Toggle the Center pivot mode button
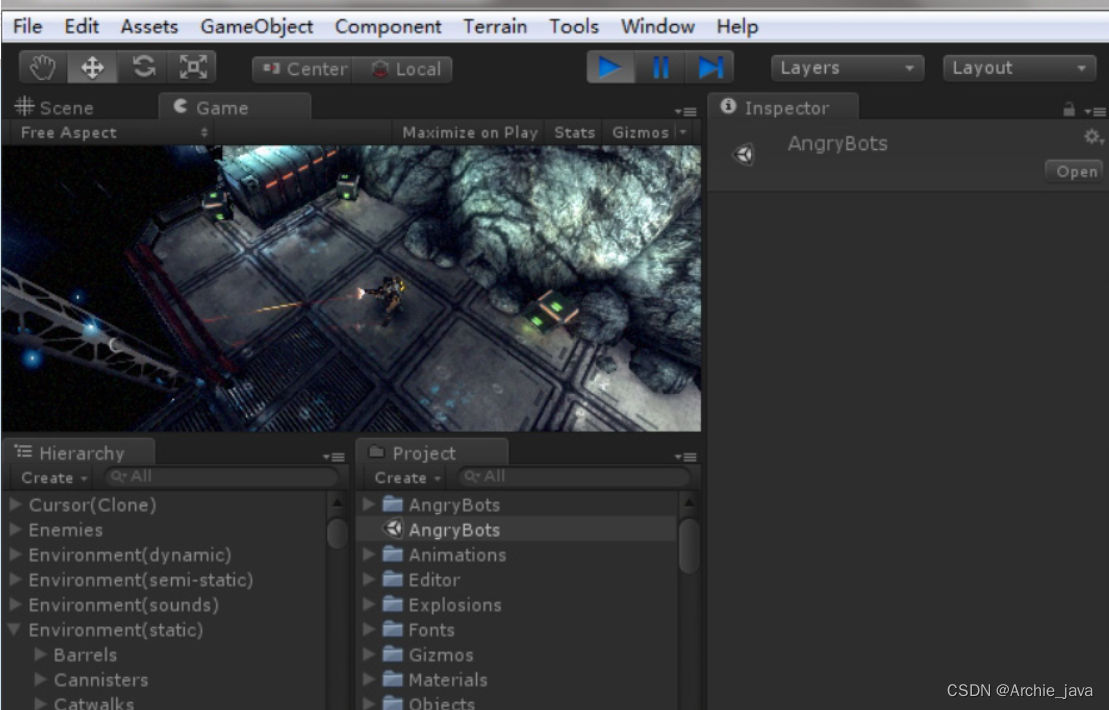This screenshot has width=1109, height=710. click(303, 69)
